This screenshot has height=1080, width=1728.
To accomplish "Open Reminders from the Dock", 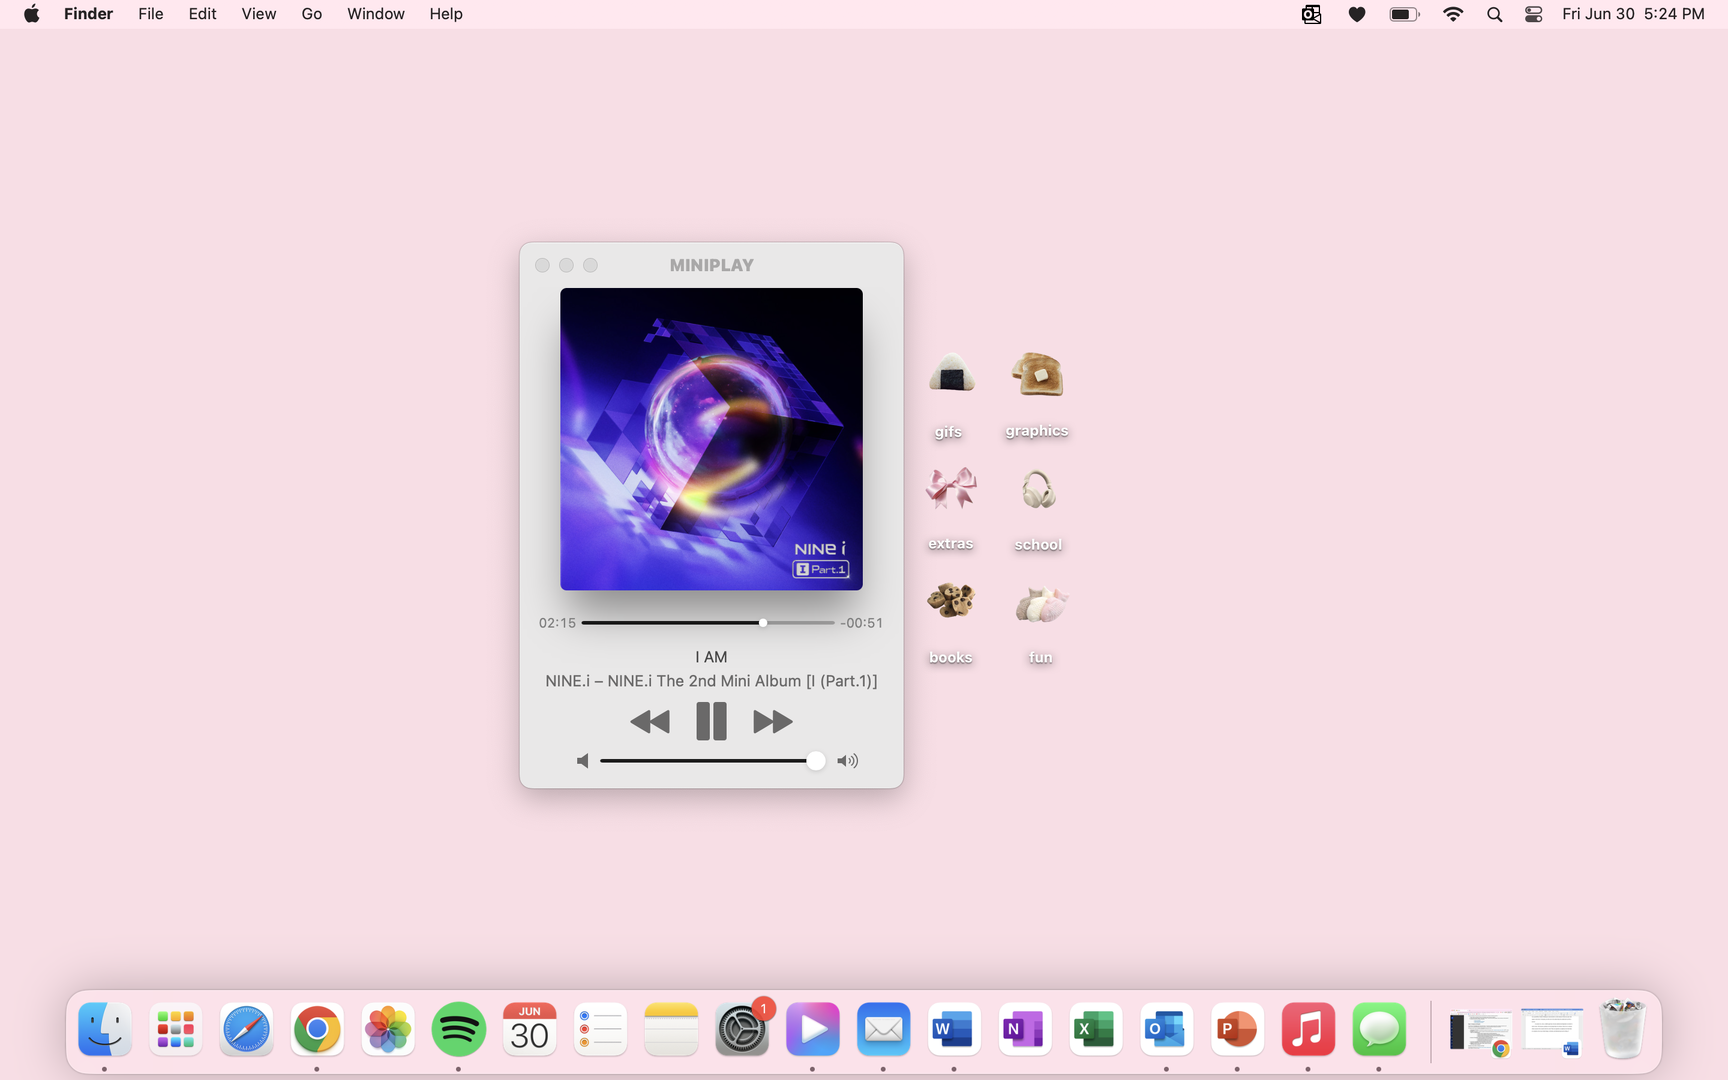I will pos(600,1029).
